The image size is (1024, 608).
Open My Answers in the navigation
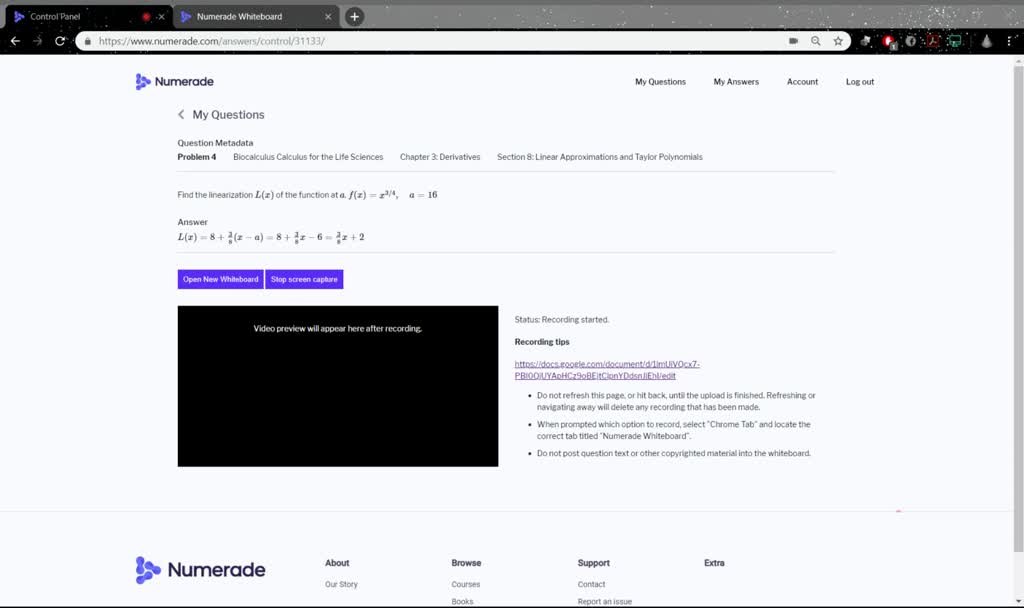pyautogui.click(x=736, y=81)
